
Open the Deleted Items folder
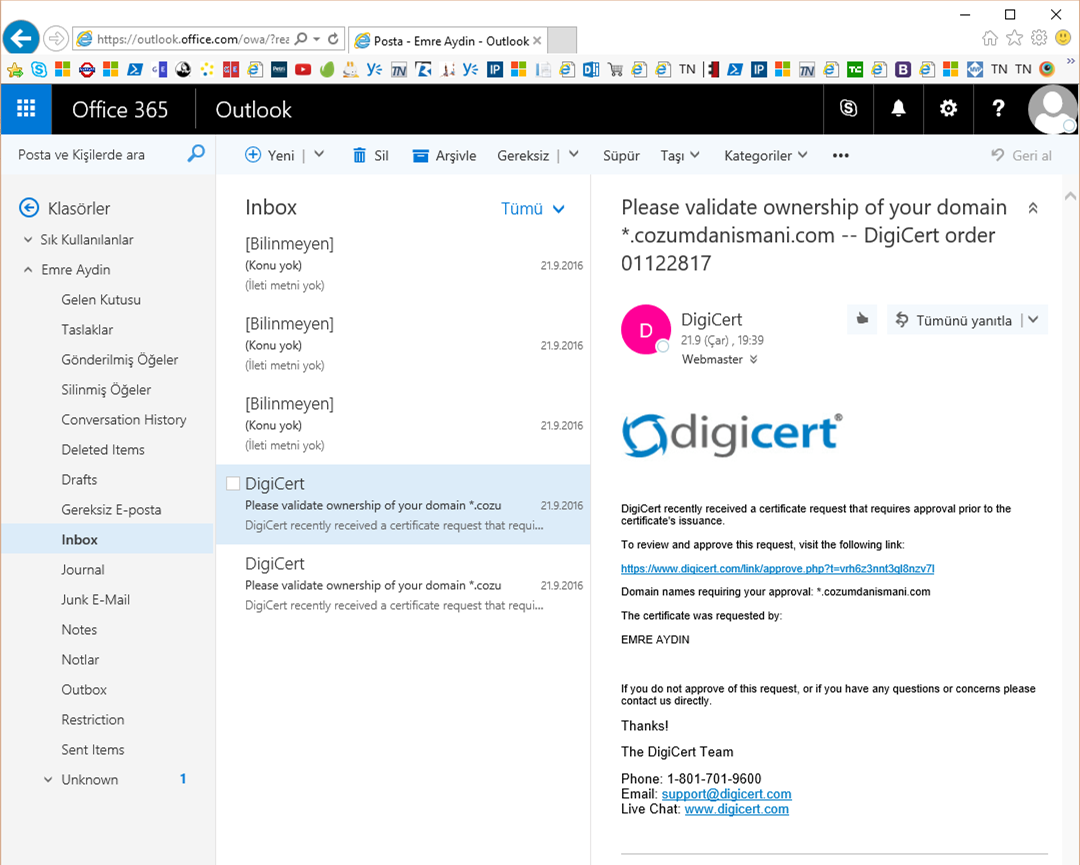[103, 450]
